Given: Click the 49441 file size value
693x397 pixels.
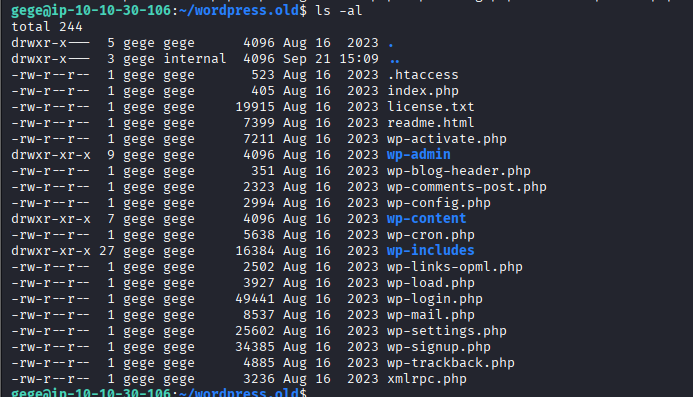Looking at the screenshot, I should (x=255, y=299).
